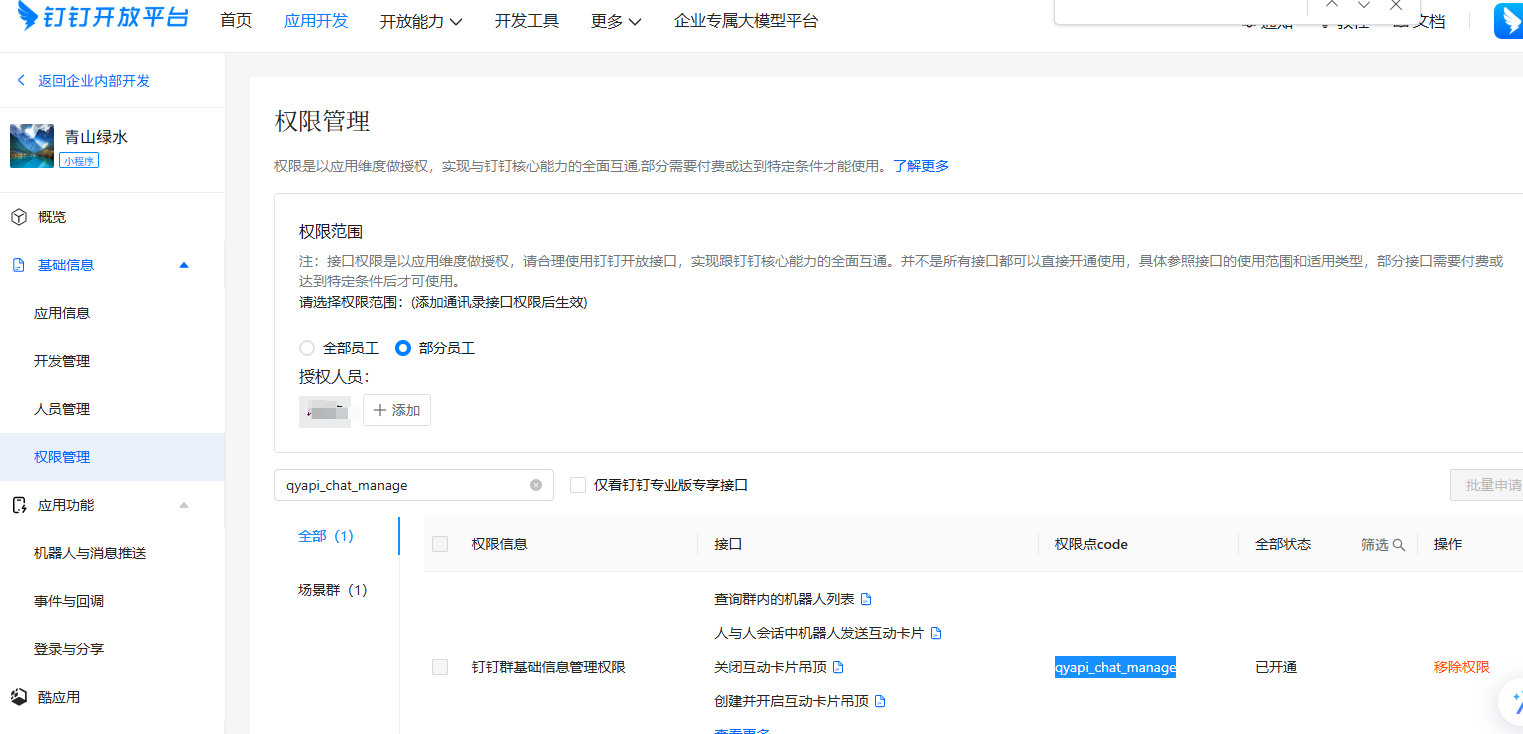Screen dimensions: 1523x734
Task: Open 企业专属大模型平台 nav item
Action: [x=746, y=21]
